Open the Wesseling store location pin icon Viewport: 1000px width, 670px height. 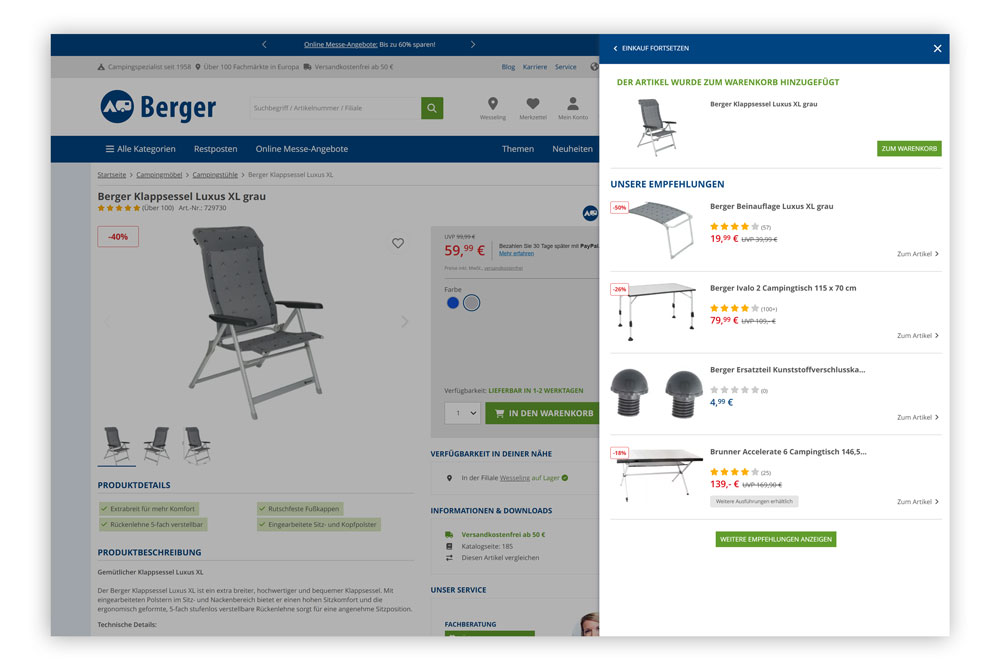coord(492,103)
